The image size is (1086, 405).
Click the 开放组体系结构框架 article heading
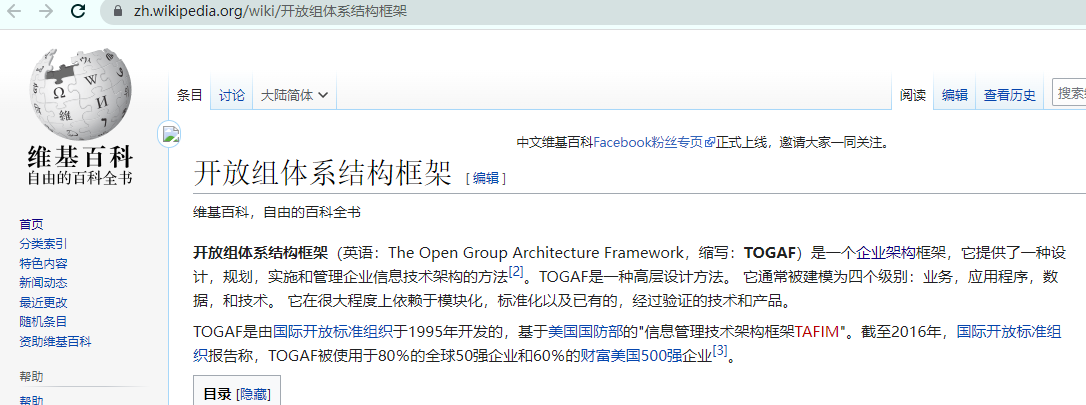(x=322, y=173)
